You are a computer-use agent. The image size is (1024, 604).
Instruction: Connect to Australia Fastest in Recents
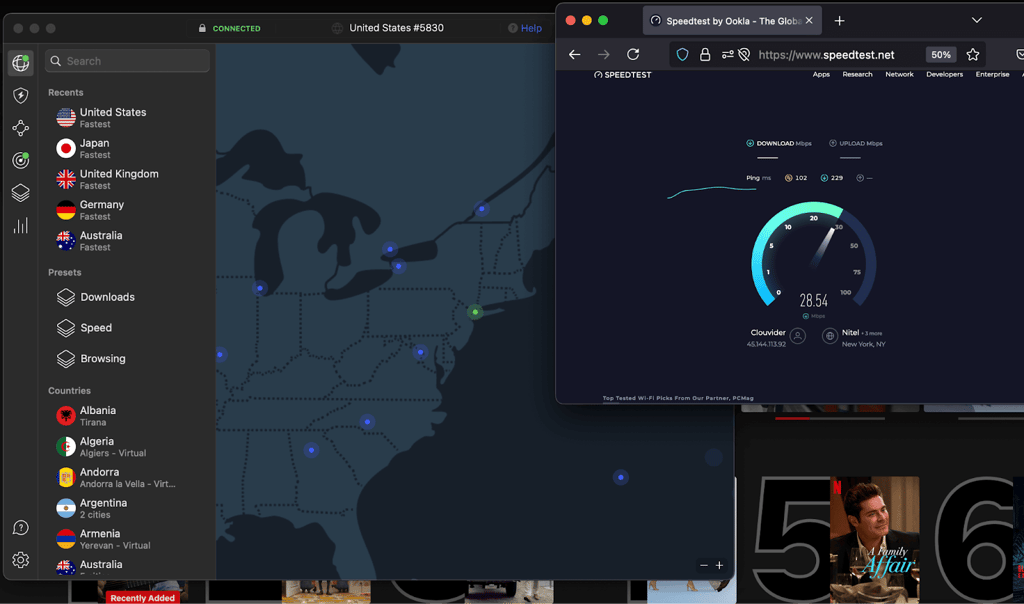click(x=127, y=240)
